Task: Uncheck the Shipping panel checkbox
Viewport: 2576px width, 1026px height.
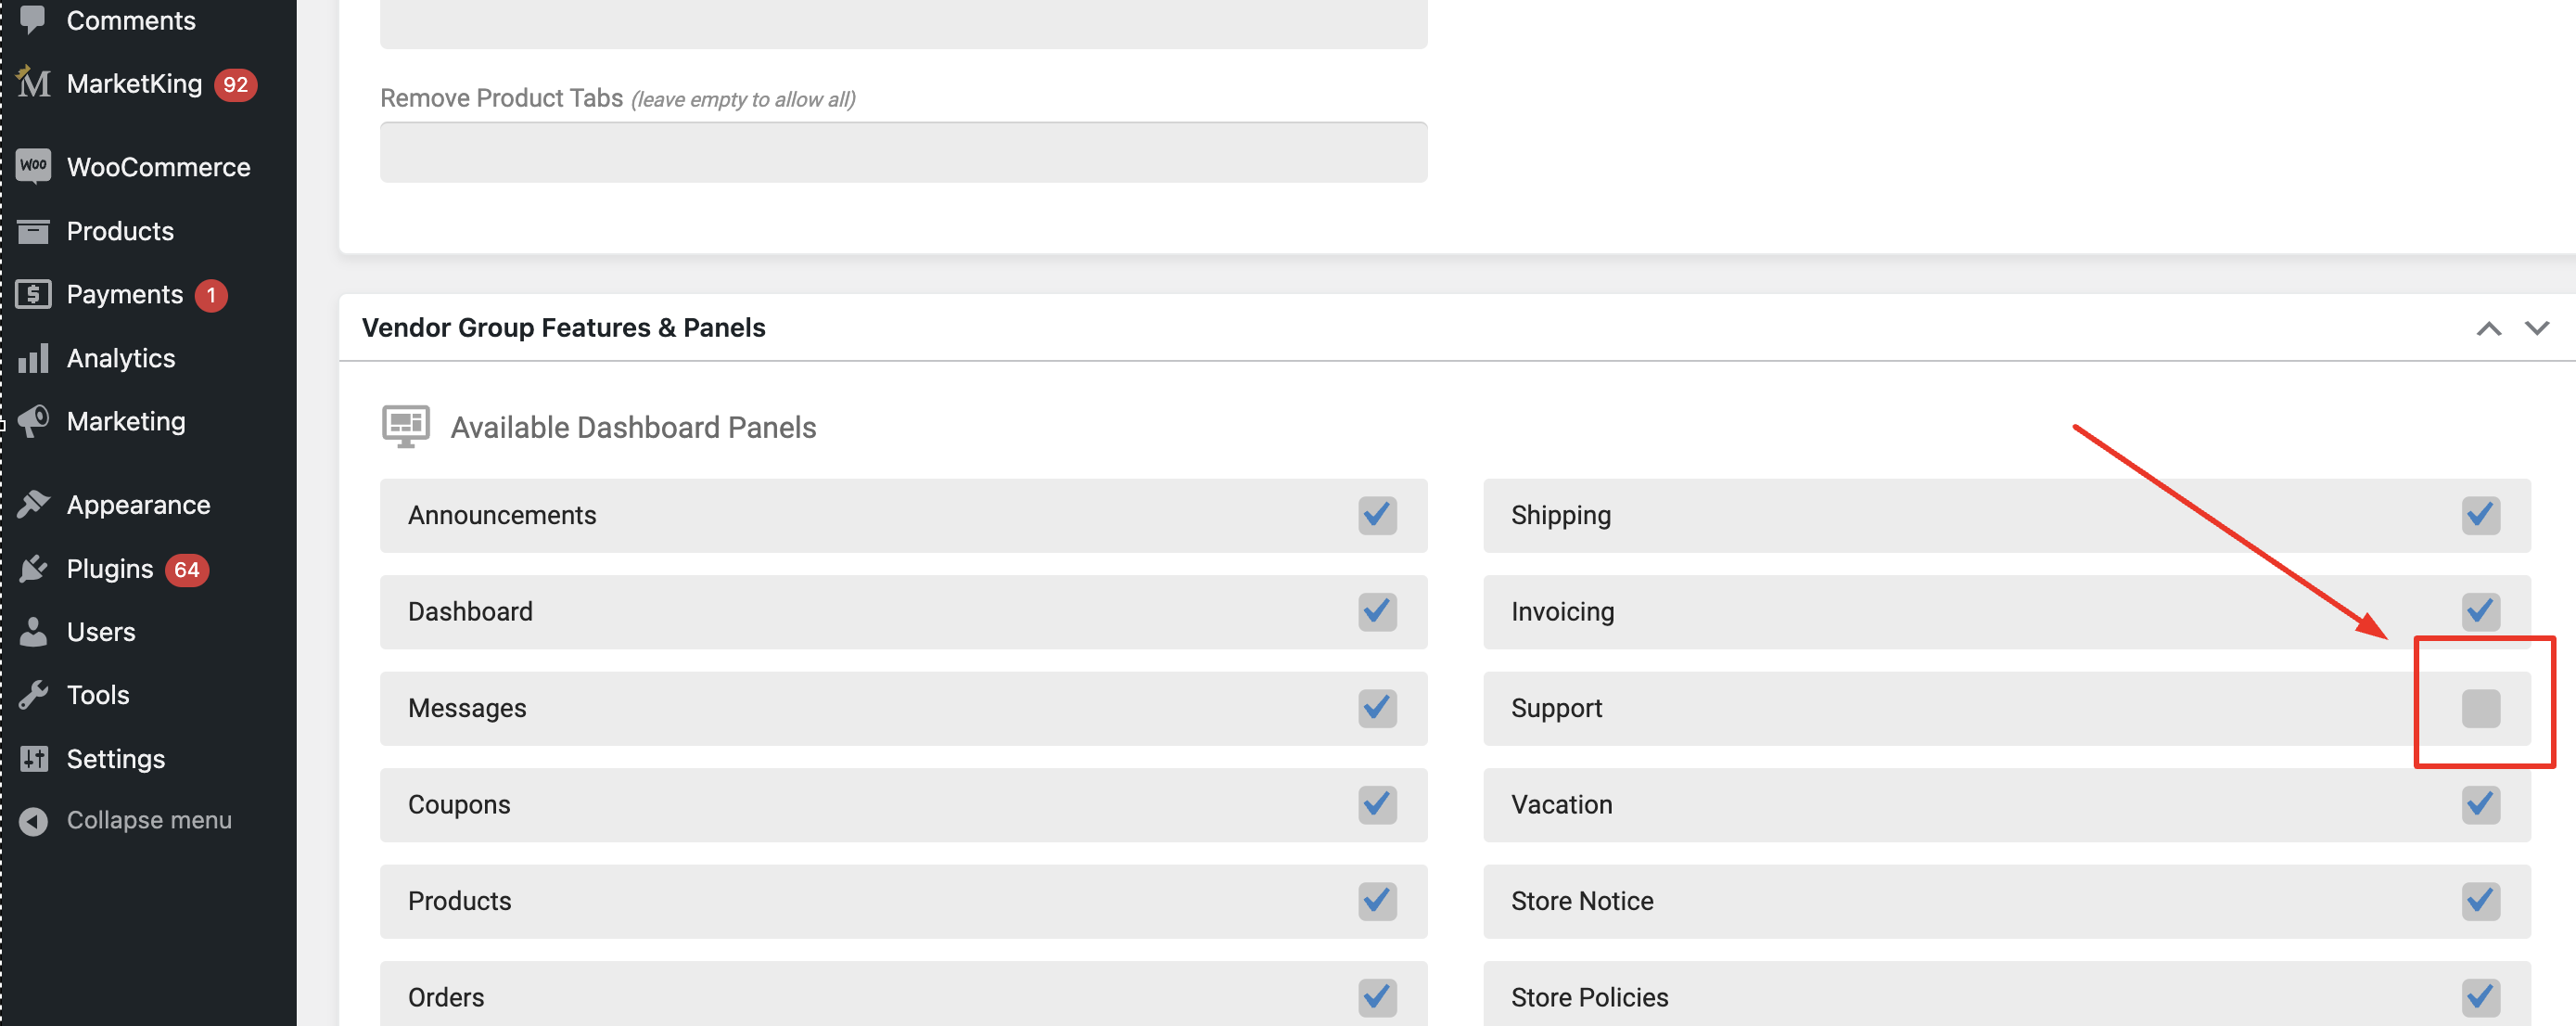Action: pos(2480,515)
